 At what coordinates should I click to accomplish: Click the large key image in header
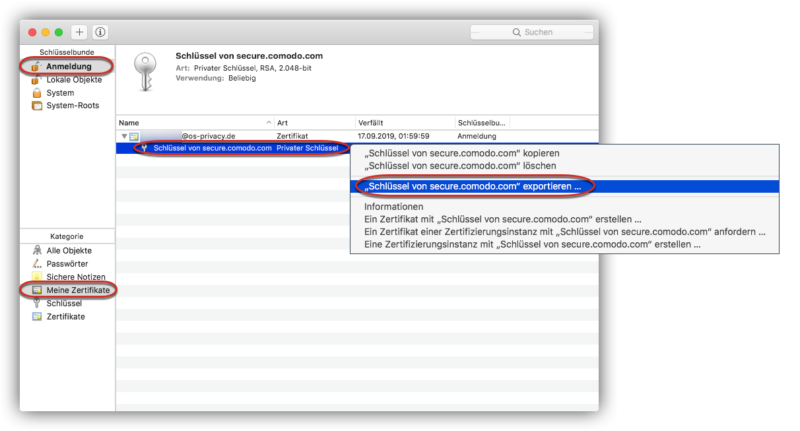tap(145, 72)
